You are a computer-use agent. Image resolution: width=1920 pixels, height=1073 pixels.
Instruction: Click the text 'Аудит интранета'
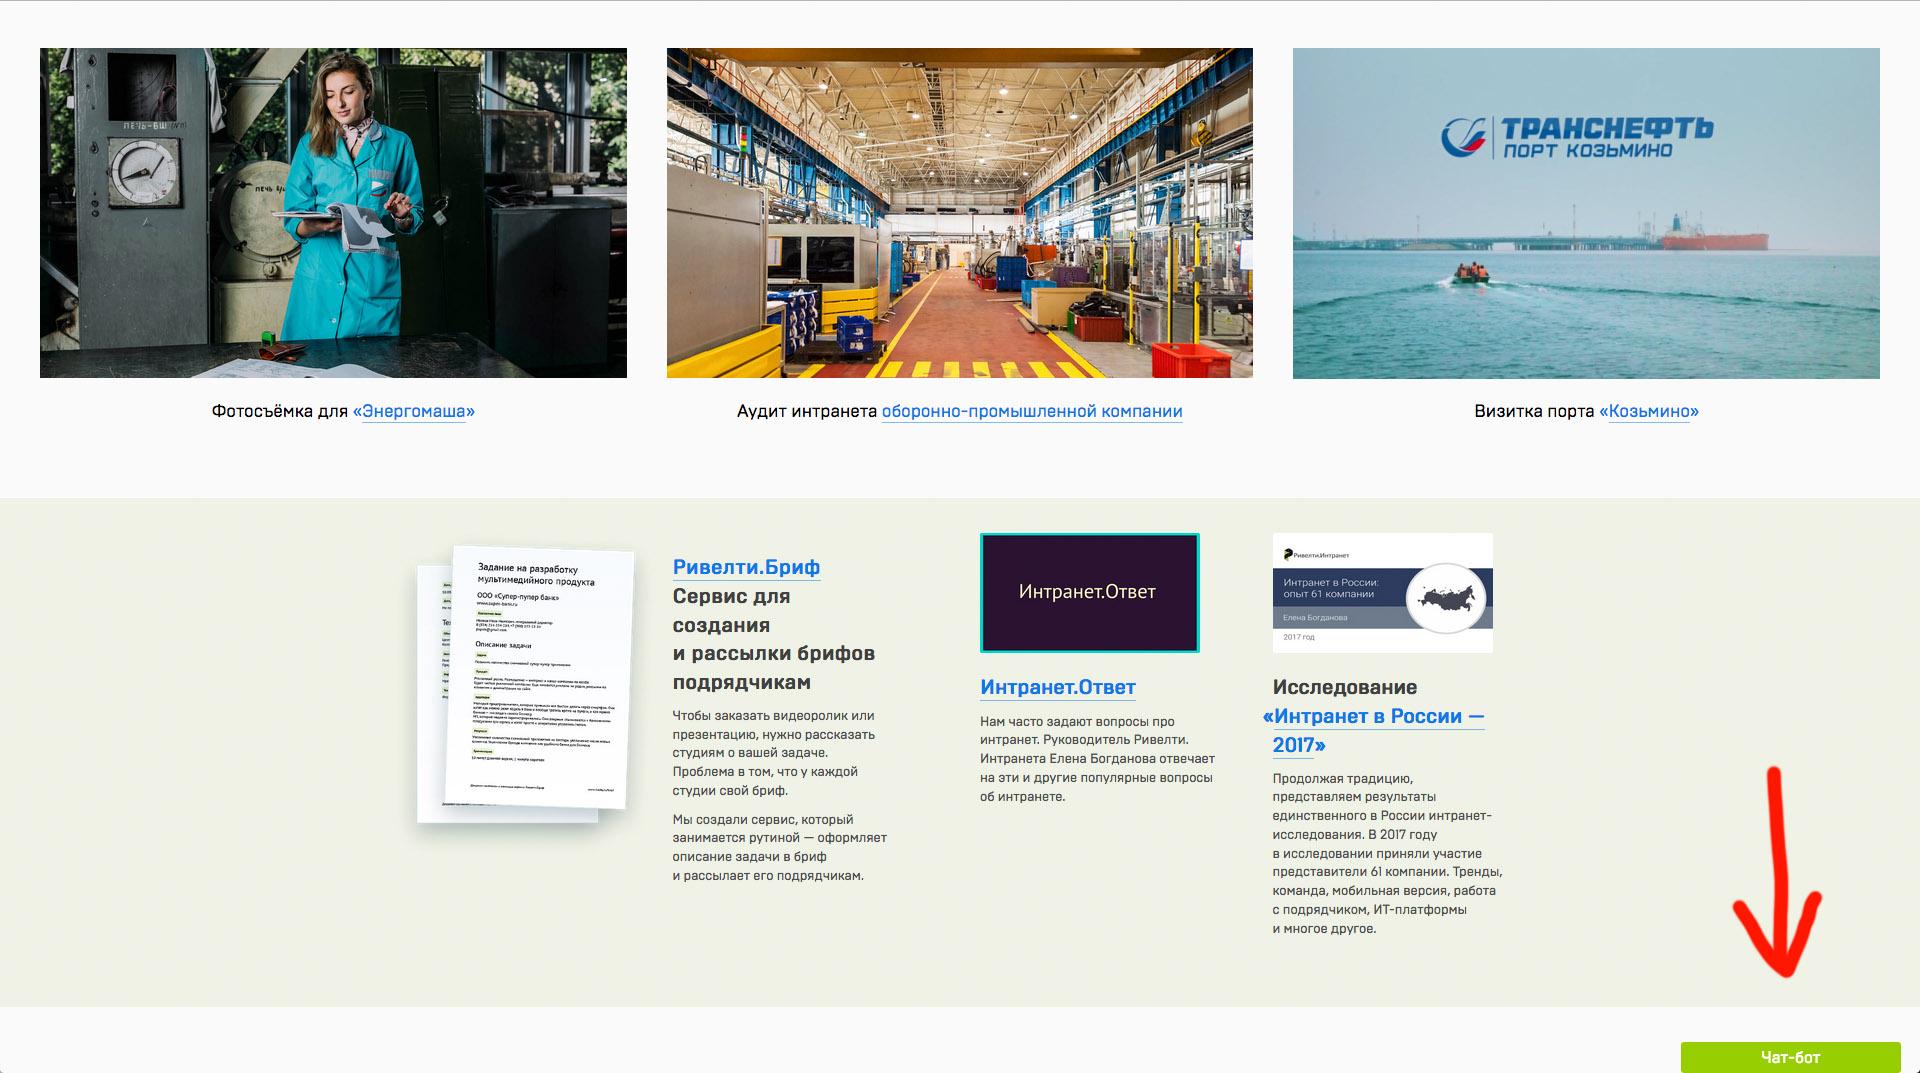(806, 411)
